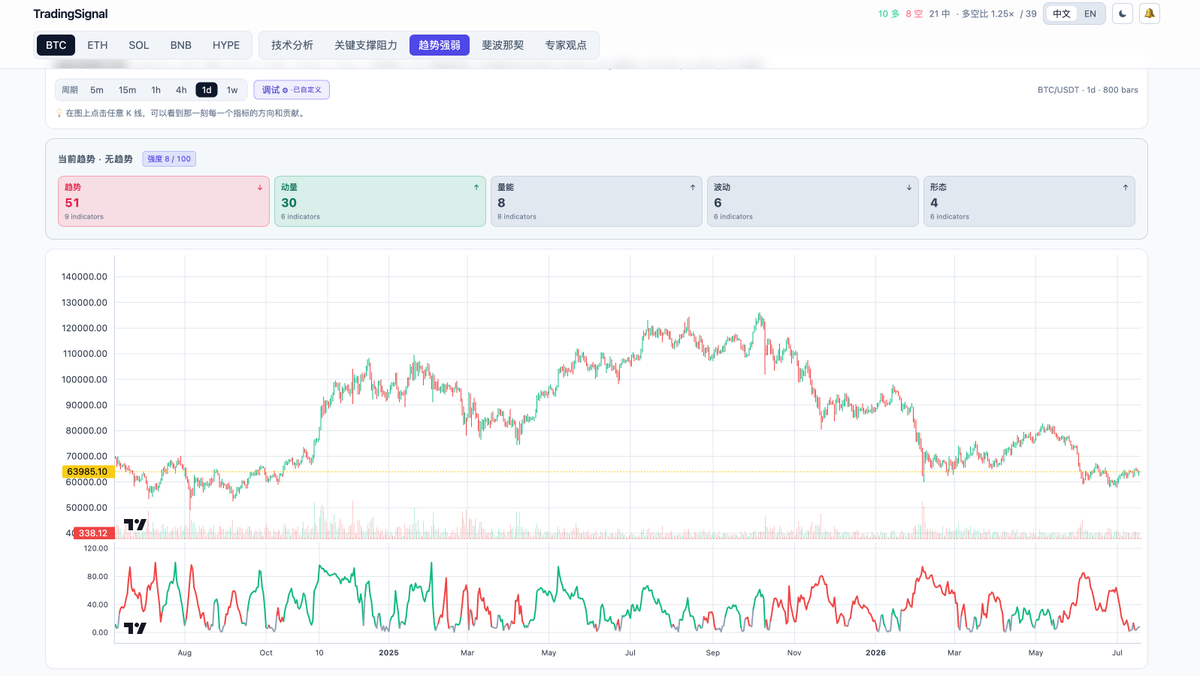Click the BTC/USDT · 1d · 800 bars label
Screen dimensions: 1200x676
click(x=1088, y=90)
